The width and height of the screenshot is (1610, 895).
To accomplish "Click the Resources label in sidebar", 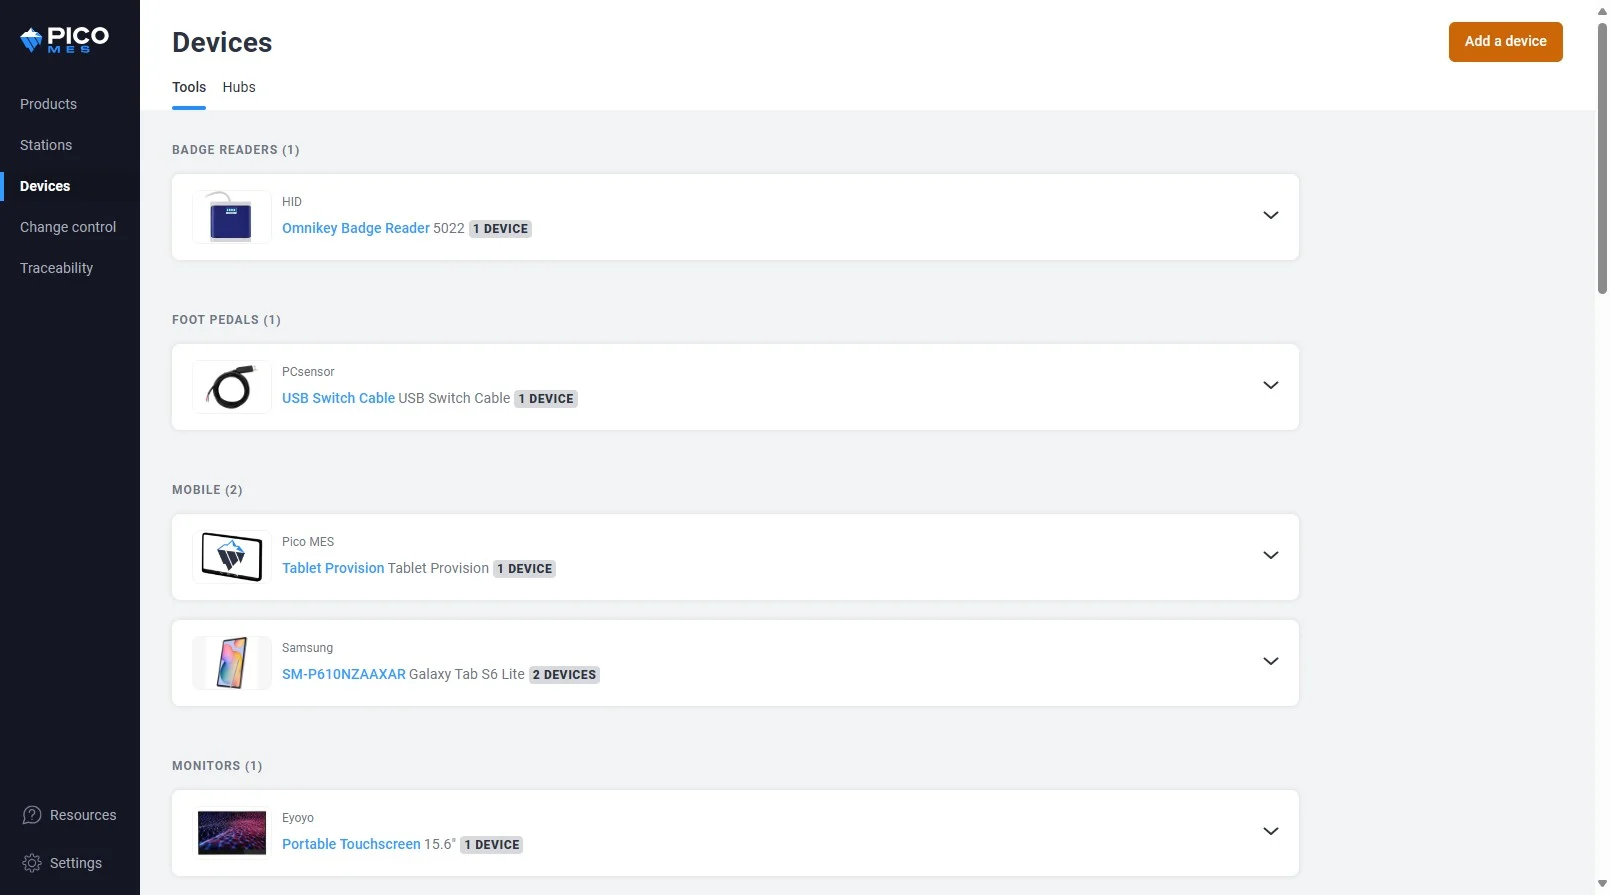I will 83,815.
